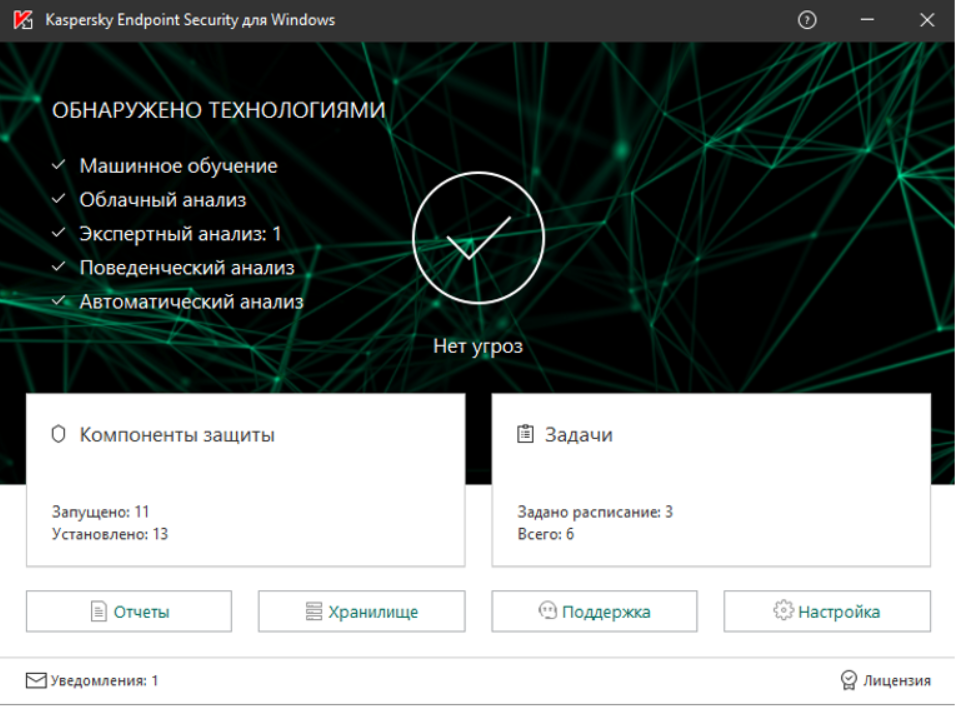Click the storage stack icon on Хранилище
Screen dimensions: 956x710
313,611
